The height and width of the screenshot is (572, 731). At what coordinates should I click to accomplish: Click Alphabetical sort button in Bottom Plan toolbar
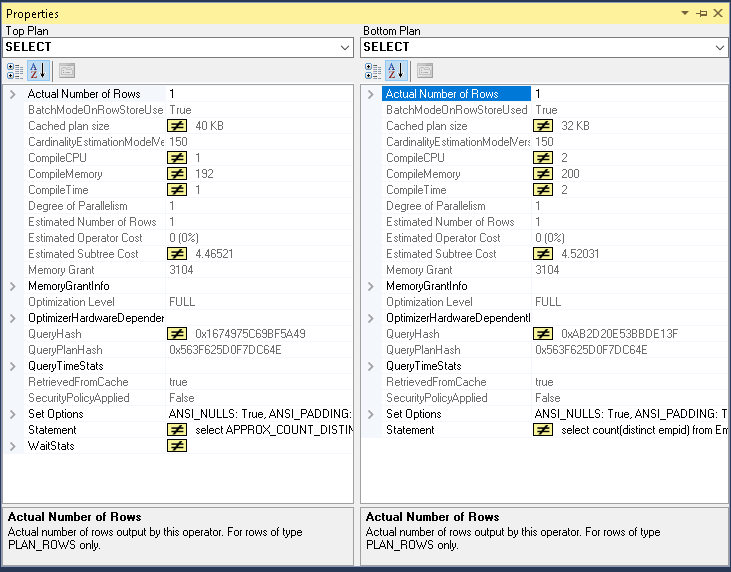pyautogui.click(x=395, y=70)
